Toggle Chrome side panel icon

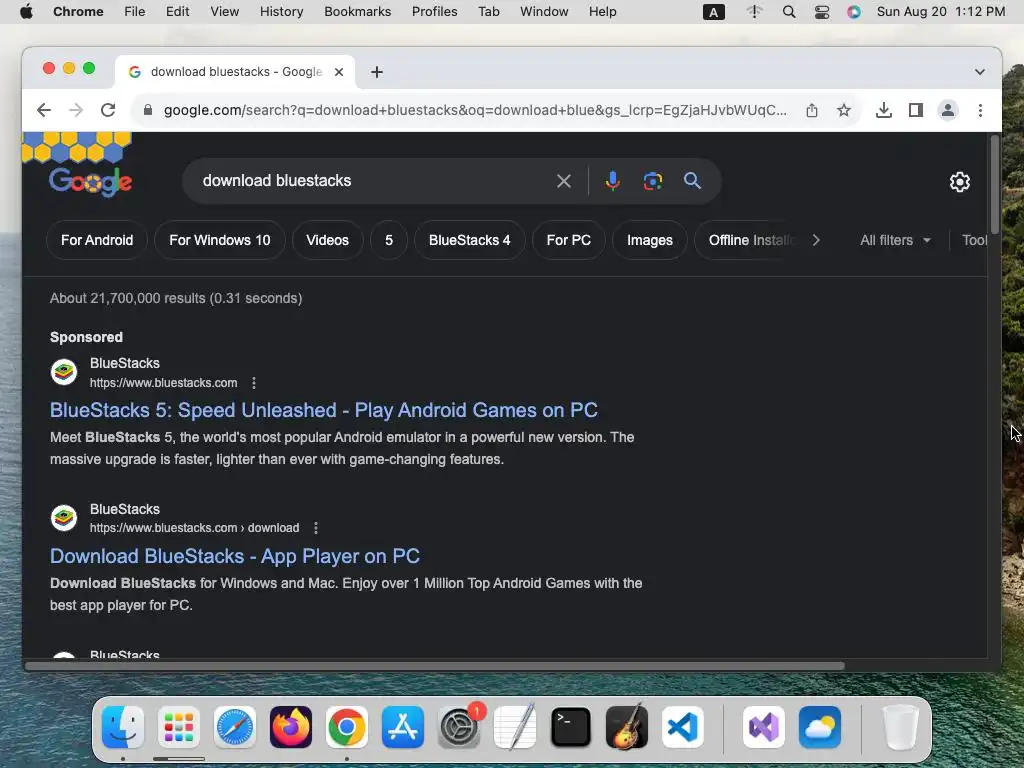click(x=916, y=110)
